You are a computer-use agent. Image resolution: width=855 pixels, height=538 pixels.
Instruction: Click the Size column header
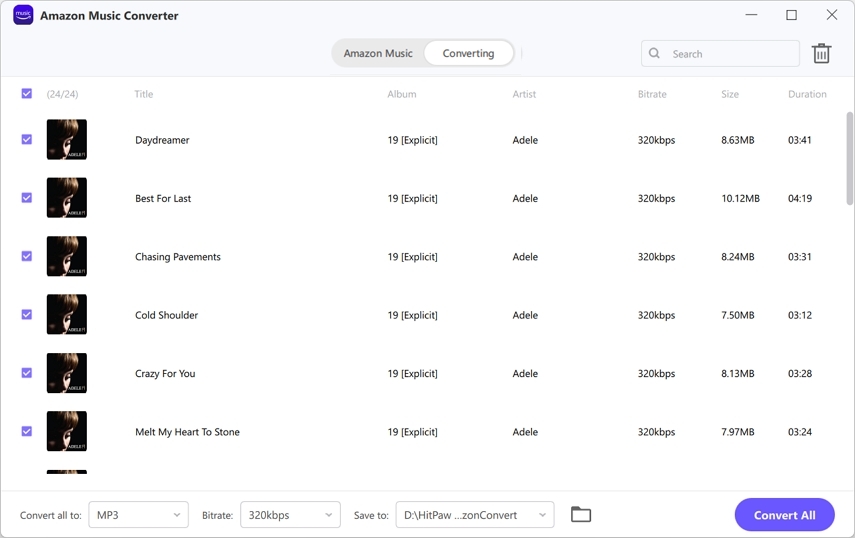[x=730, y=94]
